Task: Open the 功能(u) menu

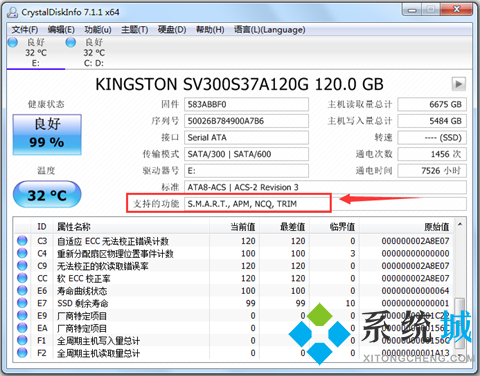Action: click(x=98, y=30)
